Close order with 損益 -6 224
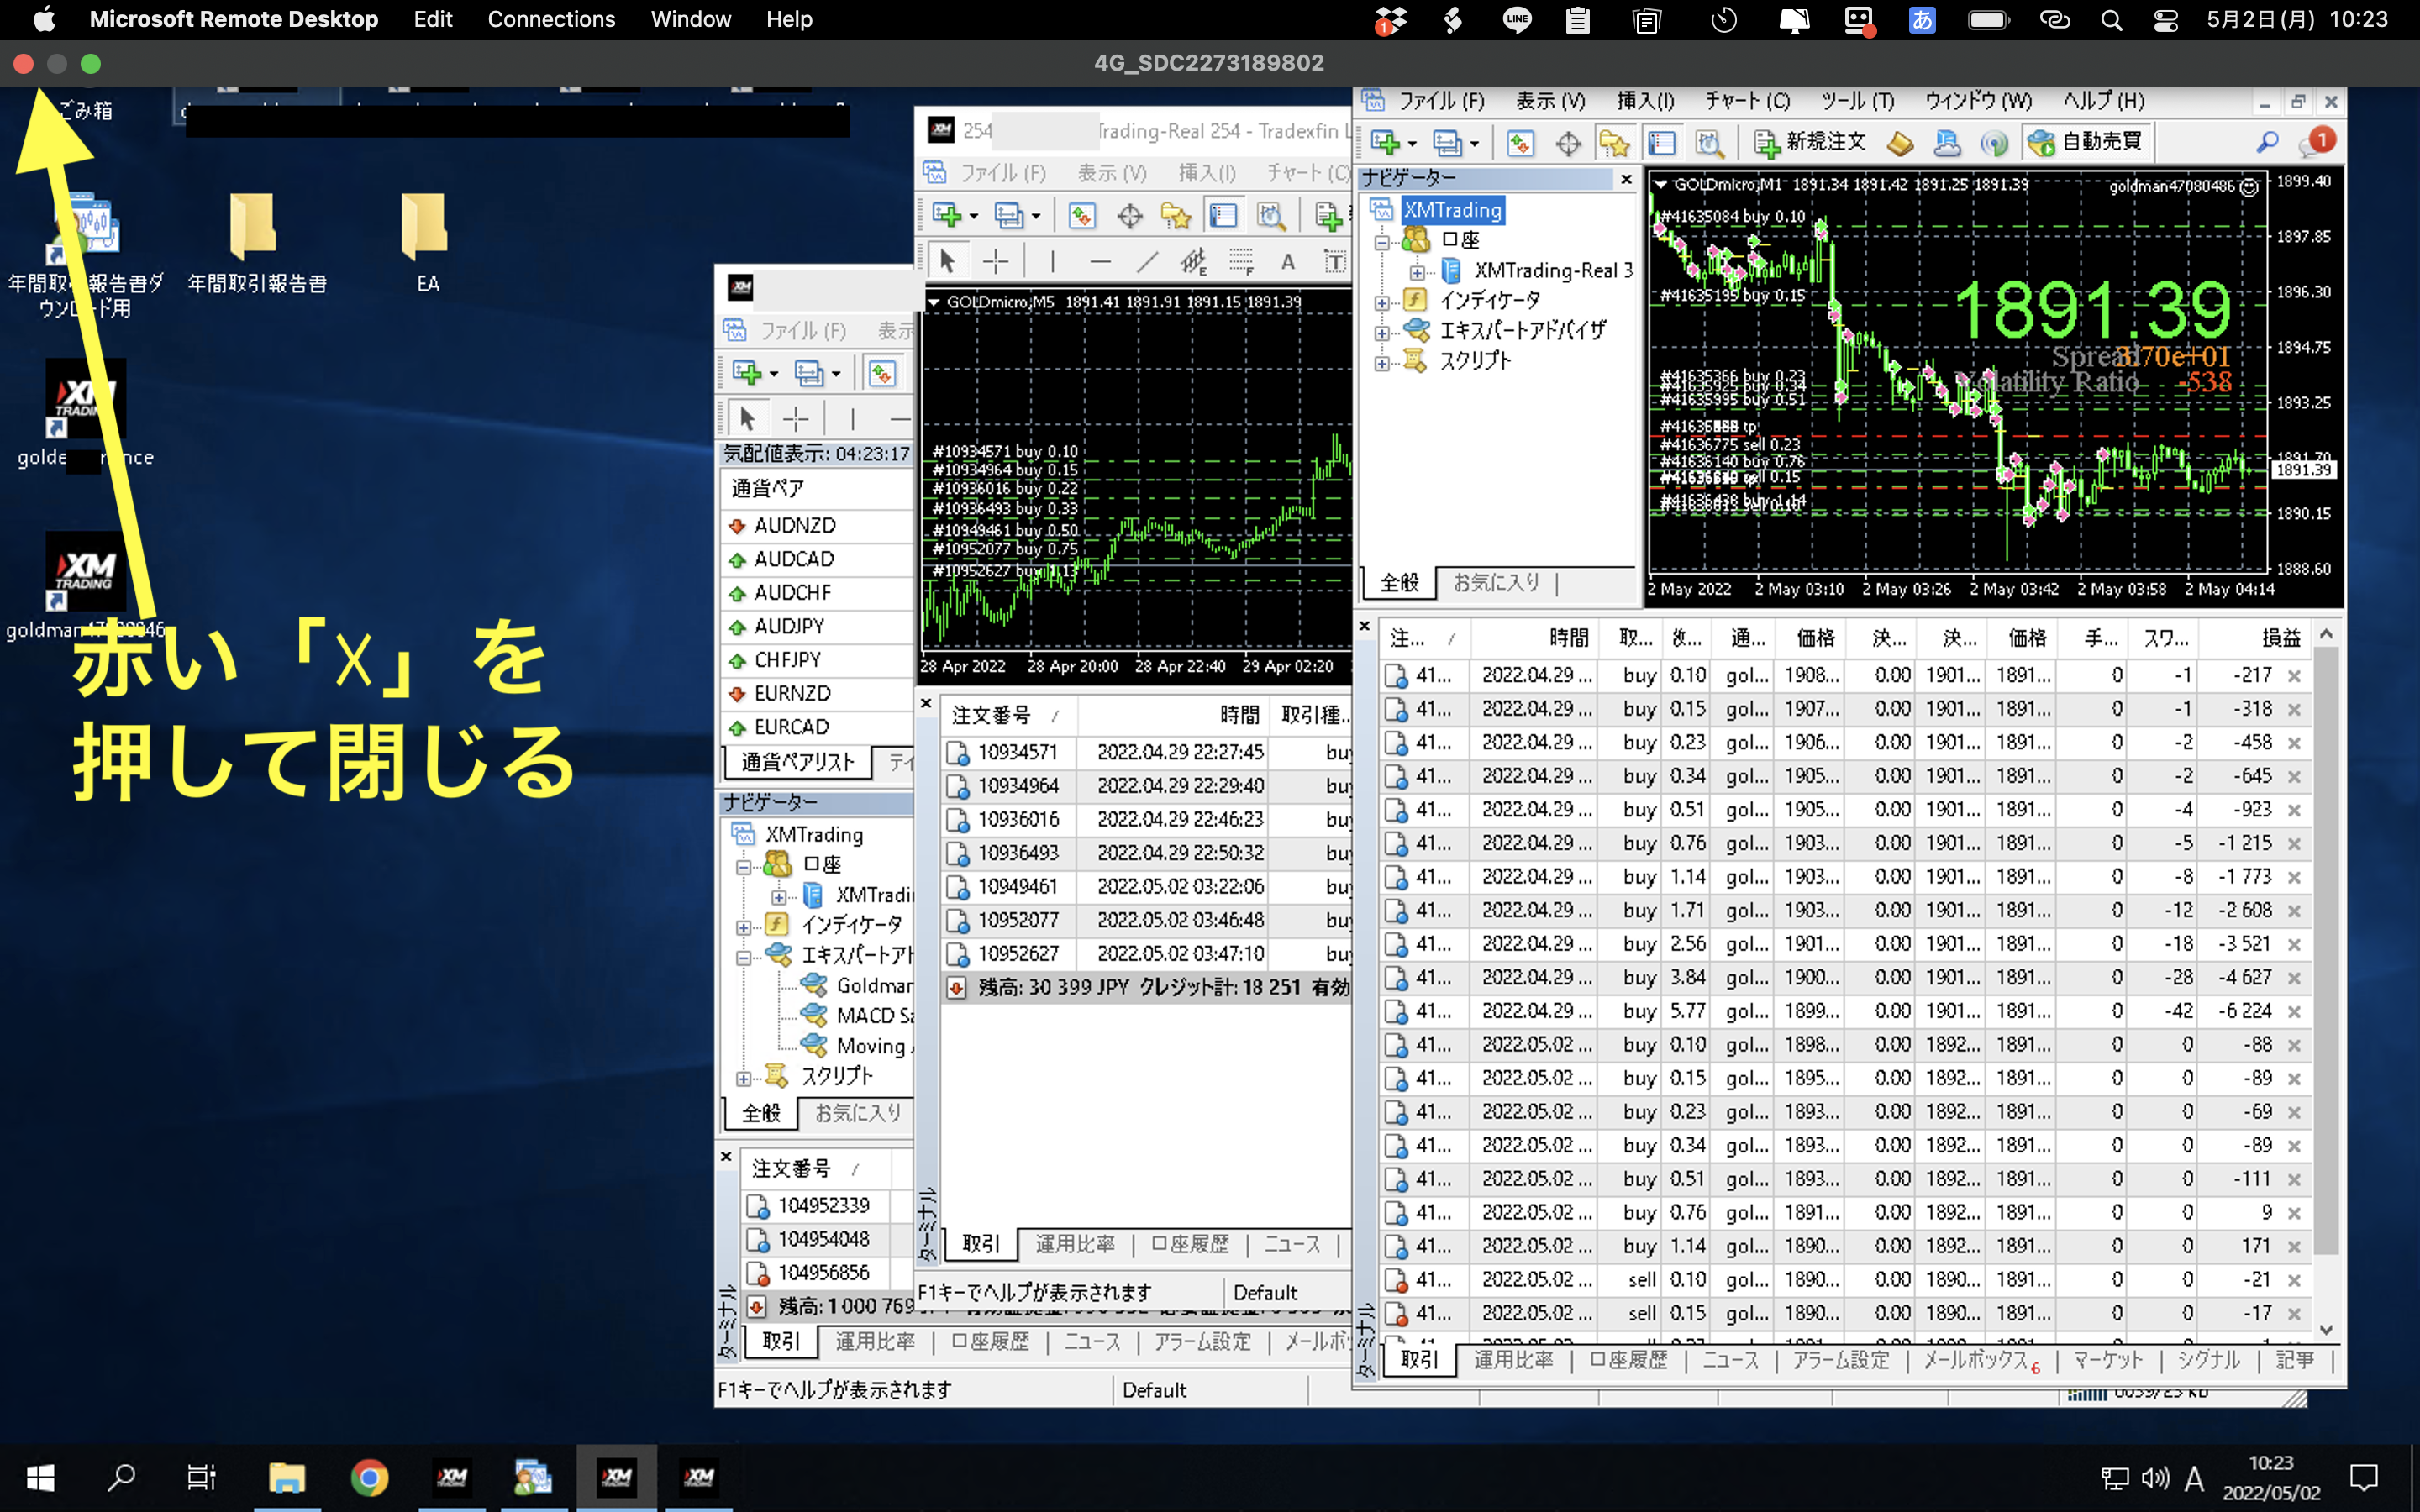This screenshot has width=2420, height=1512. 2294,1012
